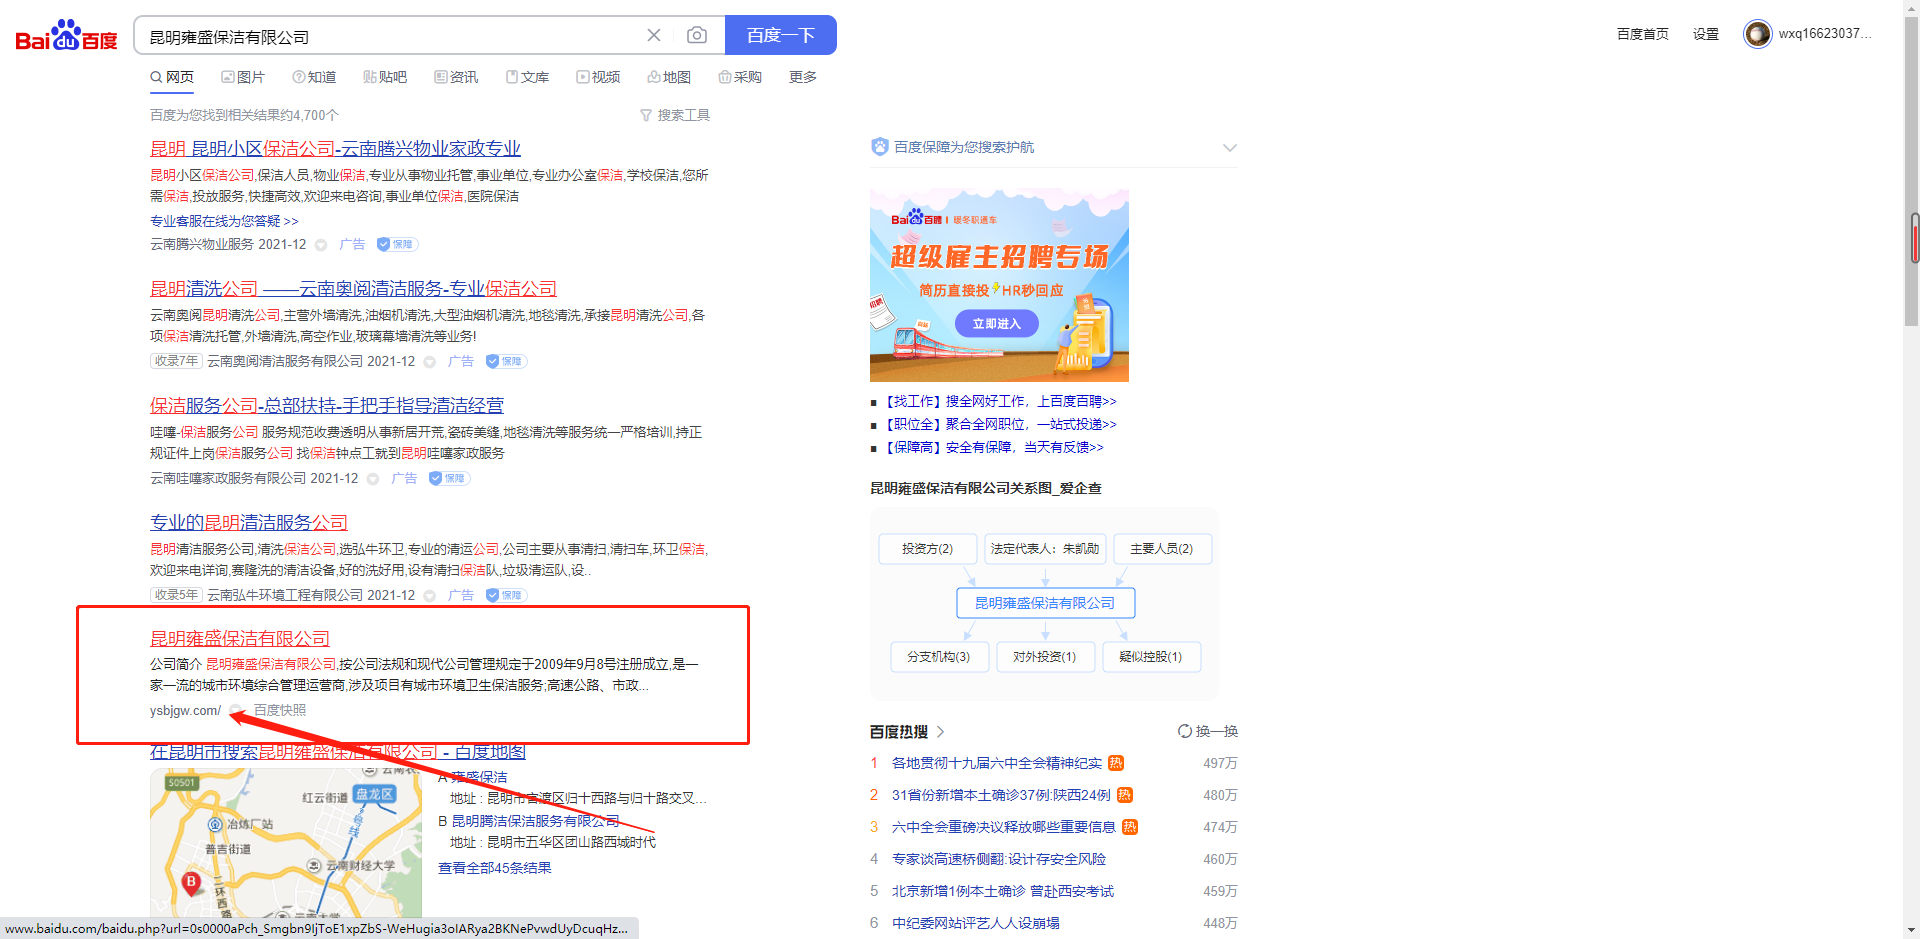
Task: Open the wxq16623037 account name
Action: [x=1824, y=34]
